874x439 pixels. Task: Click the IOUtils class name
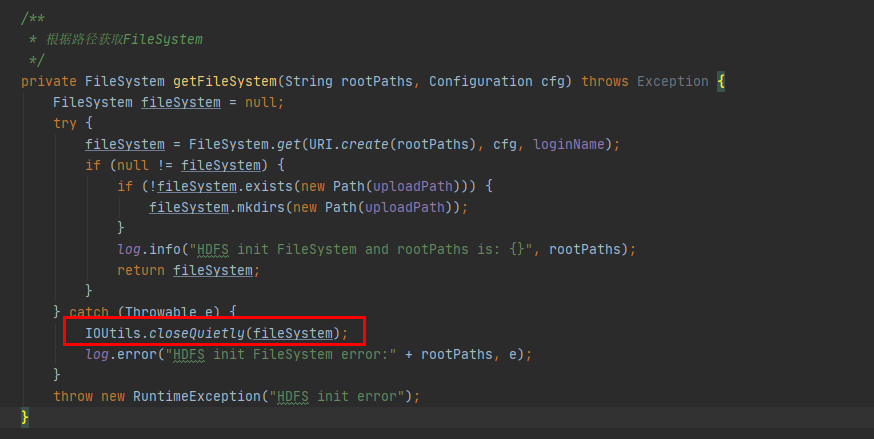click(113, 333)
